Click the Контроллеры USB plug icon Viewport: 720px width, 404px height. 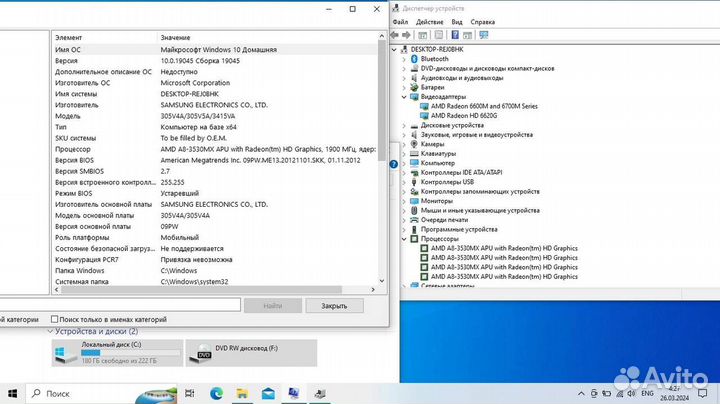point(414,182)
